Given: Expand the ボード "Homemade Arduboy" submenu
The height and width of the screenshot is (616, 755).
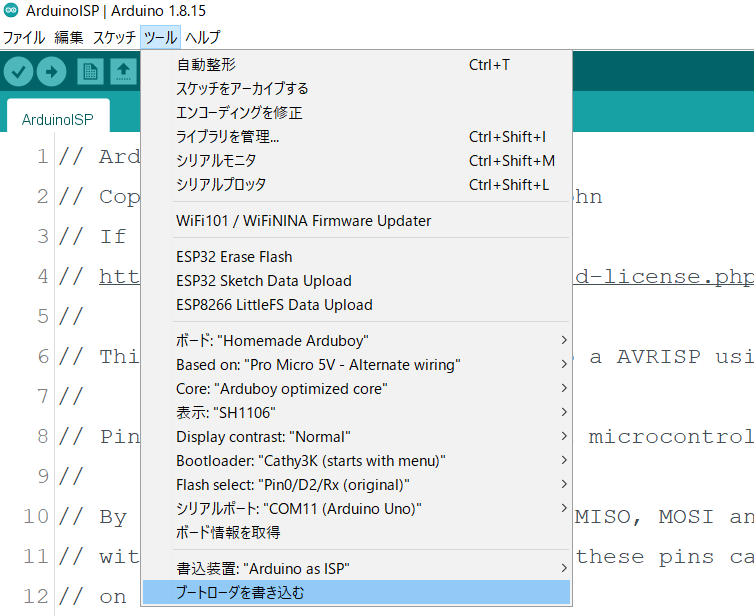Looking at the screenshot, I should pos(356,341).
